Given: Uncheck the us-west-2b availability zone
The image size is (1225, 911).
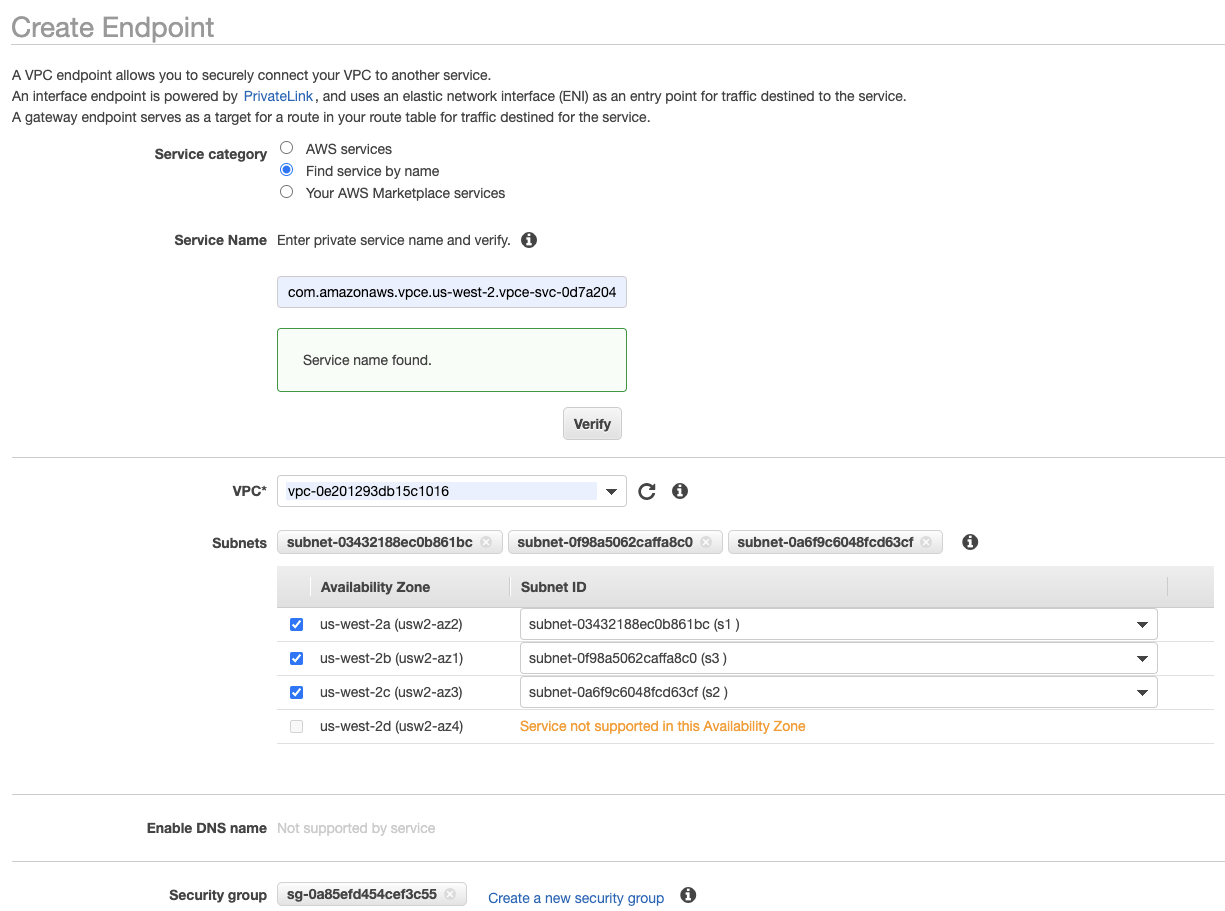Looking at the screenshot, I should point(296,658).
